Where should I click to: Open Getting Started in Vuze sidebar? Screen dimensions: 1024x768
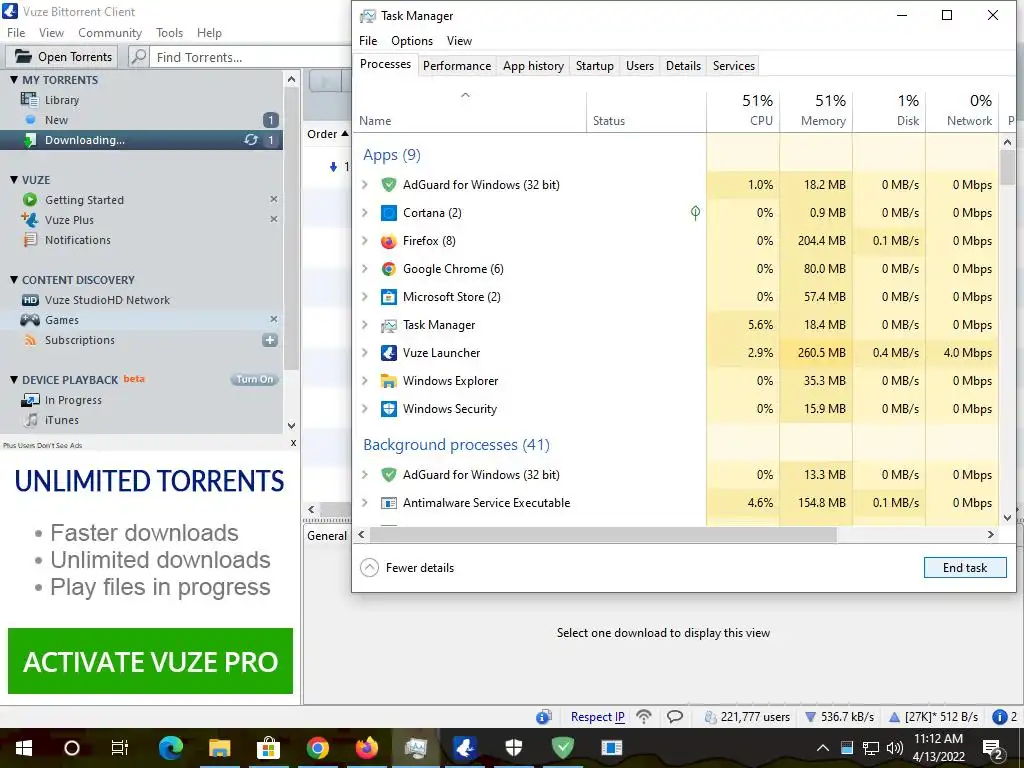[x=84, y=200]
